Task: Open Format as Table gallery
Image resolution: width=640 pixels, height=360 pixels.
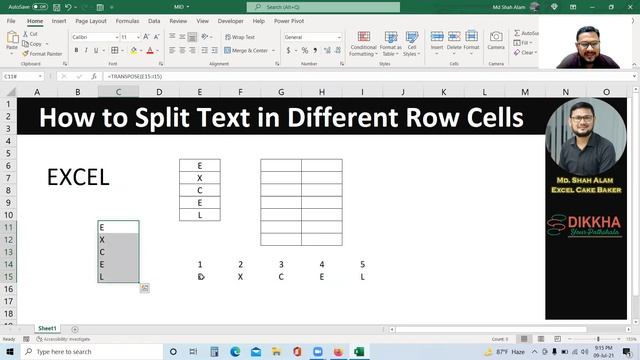Action: [391, 43]
